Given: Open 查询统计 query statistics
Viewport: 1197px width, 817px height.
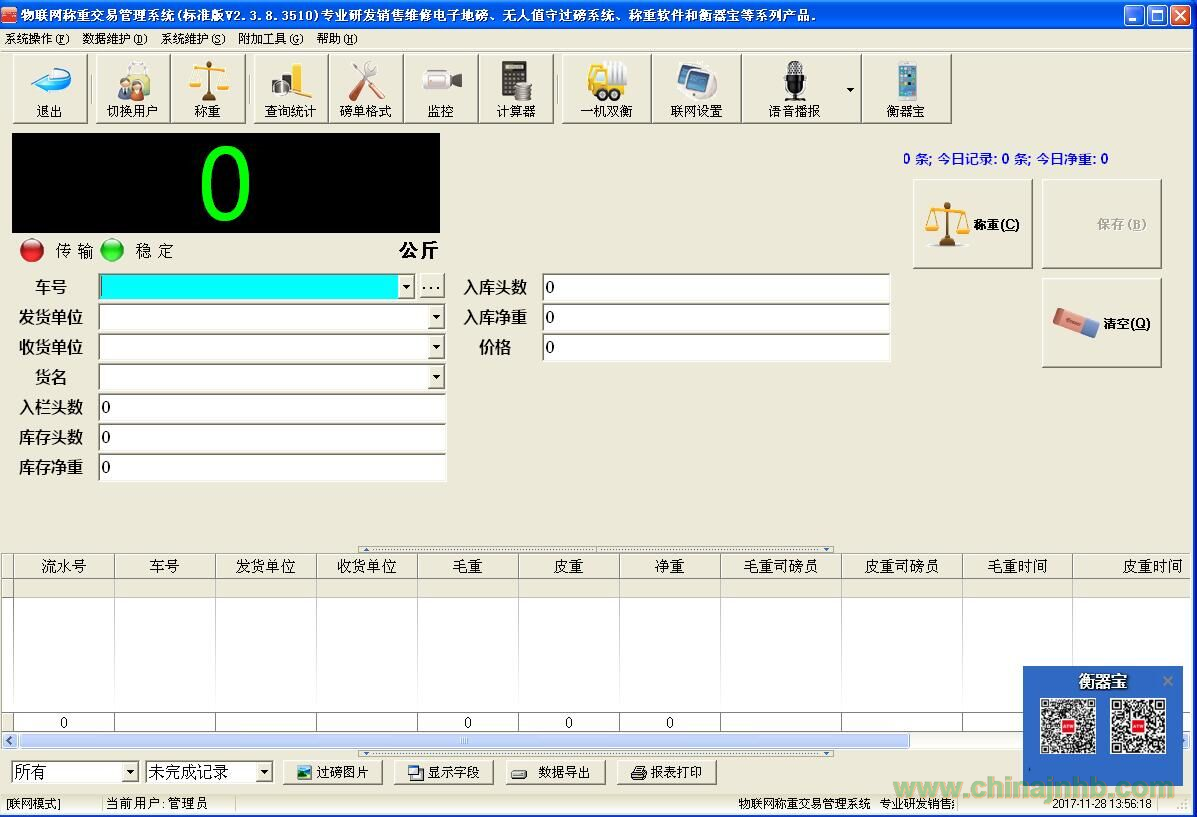Looking at the screenshot, I should point(290,89).
